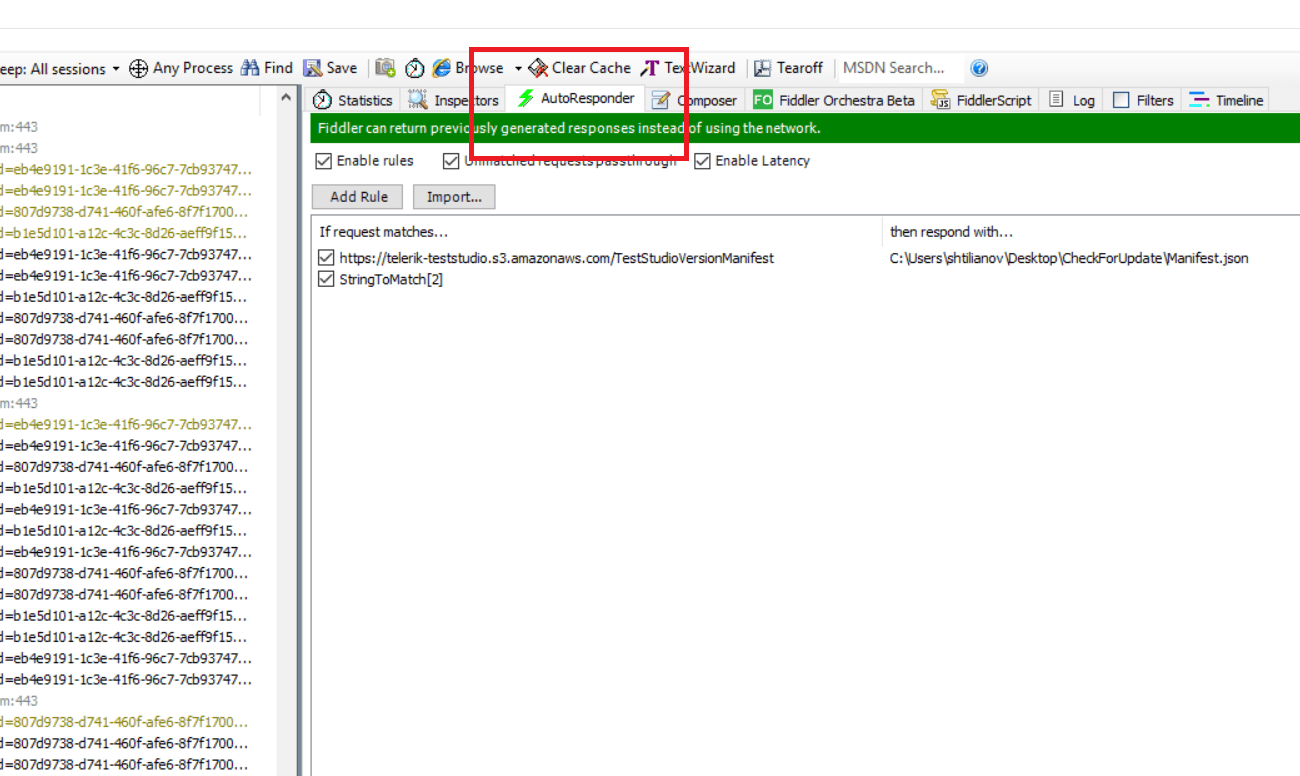Switch to the Inspectors tab
The image size is (1300, 776).
pos(453,100)
